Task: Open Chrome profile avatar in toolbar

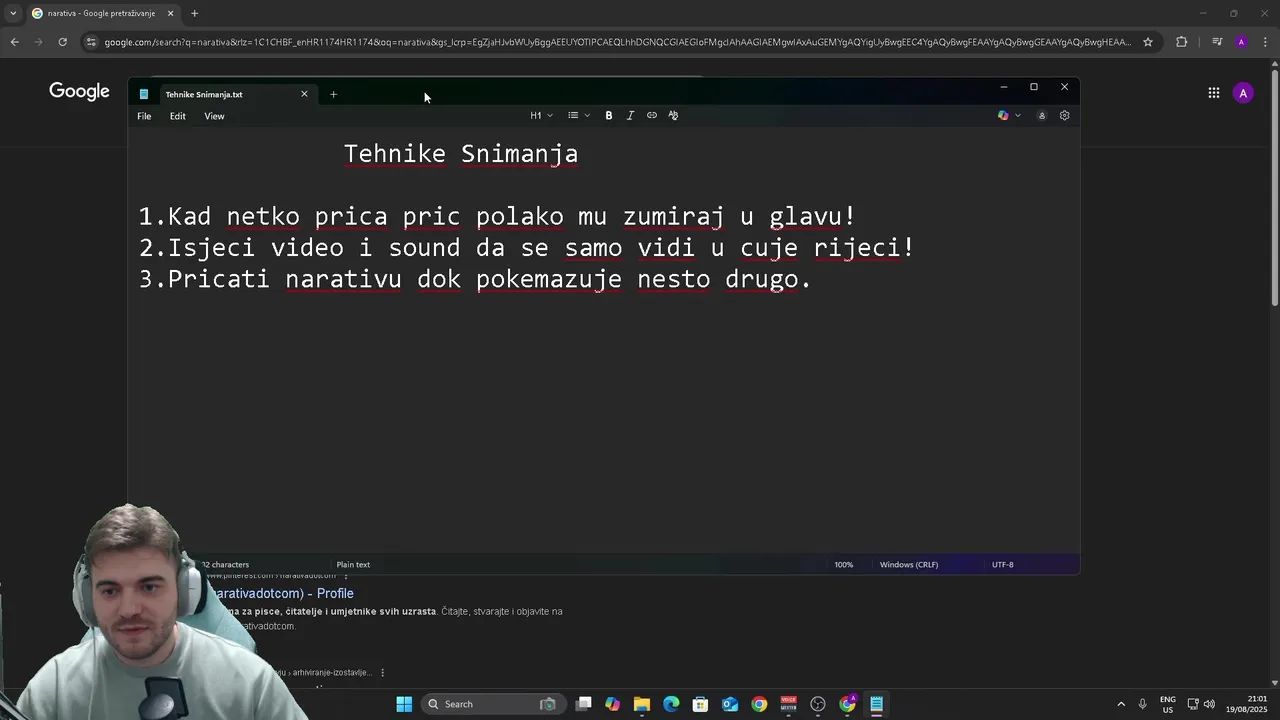Action: tap(1242, 42)
